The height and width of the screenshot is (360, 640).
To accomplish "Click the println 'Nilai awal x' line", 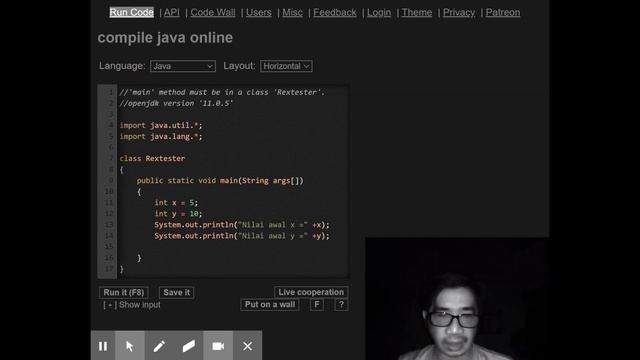I will (242, 224).
